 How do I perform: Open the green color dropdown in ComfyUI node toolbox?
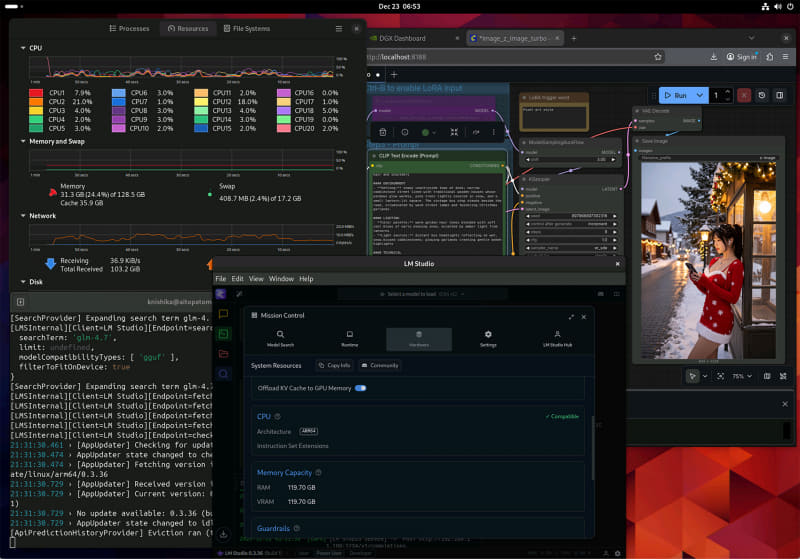tap(429, 132)
